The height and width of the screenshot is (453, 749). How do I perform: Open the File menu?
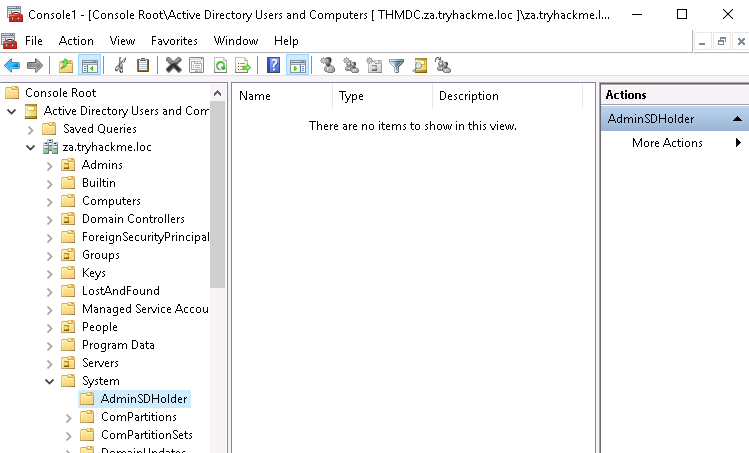tap(33, 41)
